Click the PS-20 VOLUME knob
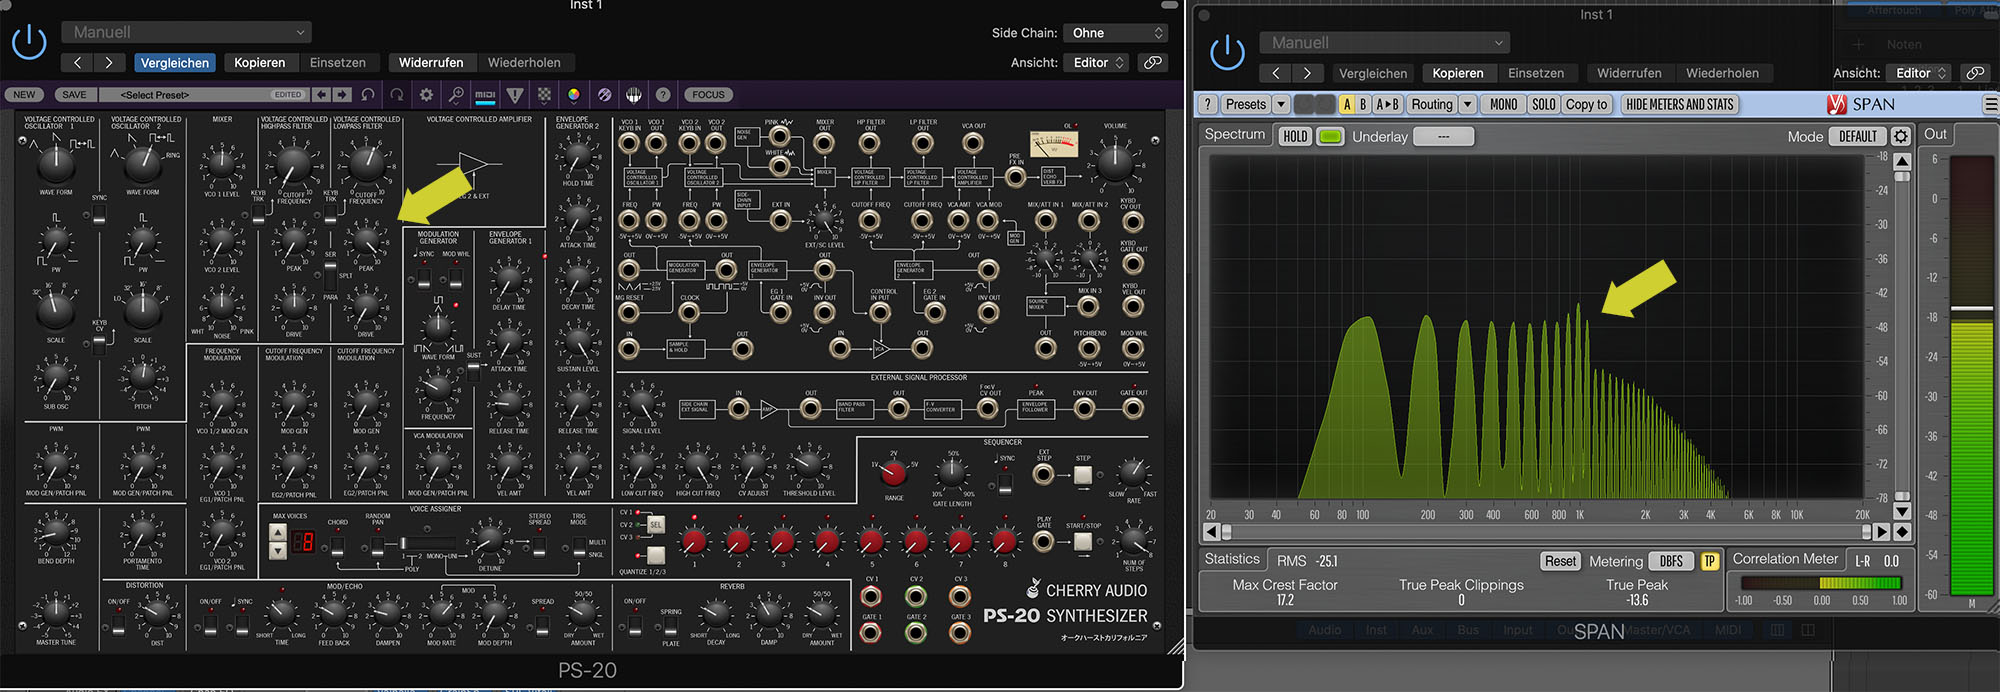This screenshot has width=2000, height=692. 1114,160
